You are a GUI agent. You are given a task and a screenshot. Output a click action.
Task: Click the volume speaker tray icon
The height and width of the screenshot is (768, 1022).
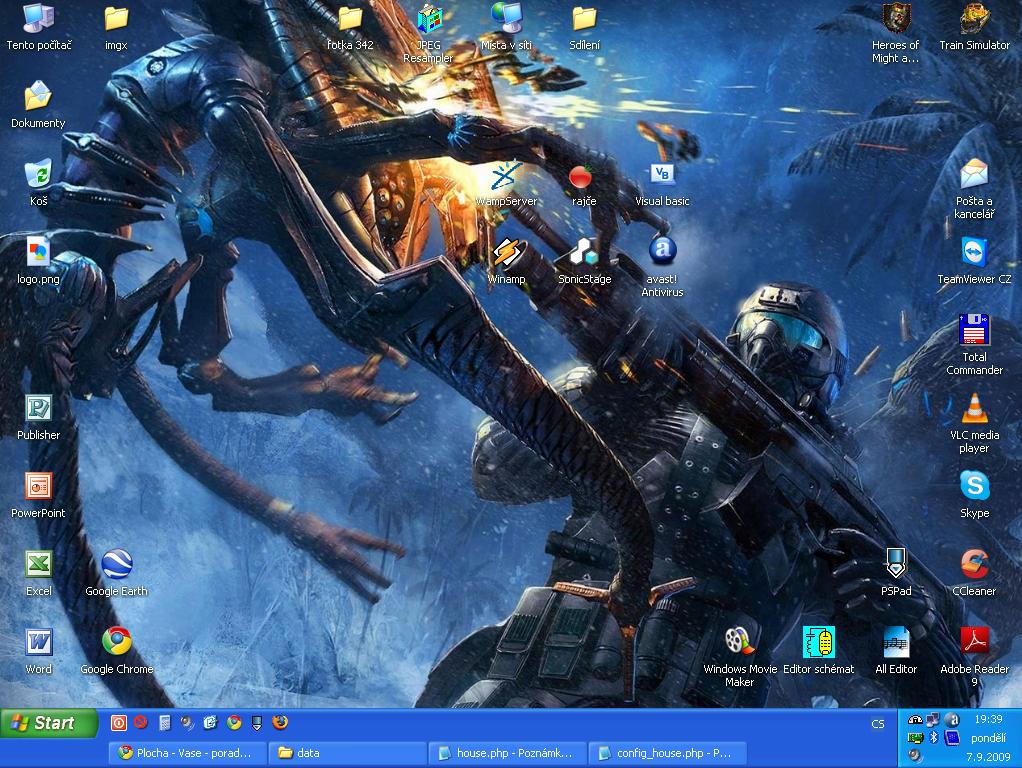coord(915,756)
